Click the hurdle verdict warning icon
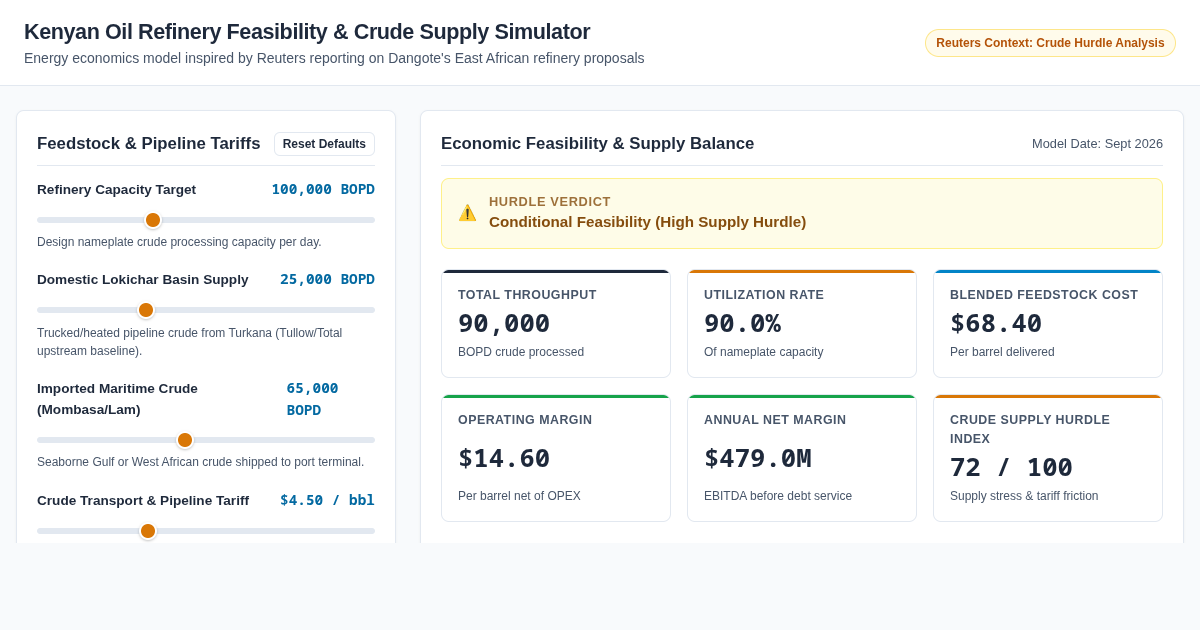Screen dimensions: 1200x630 click(467, 213)
